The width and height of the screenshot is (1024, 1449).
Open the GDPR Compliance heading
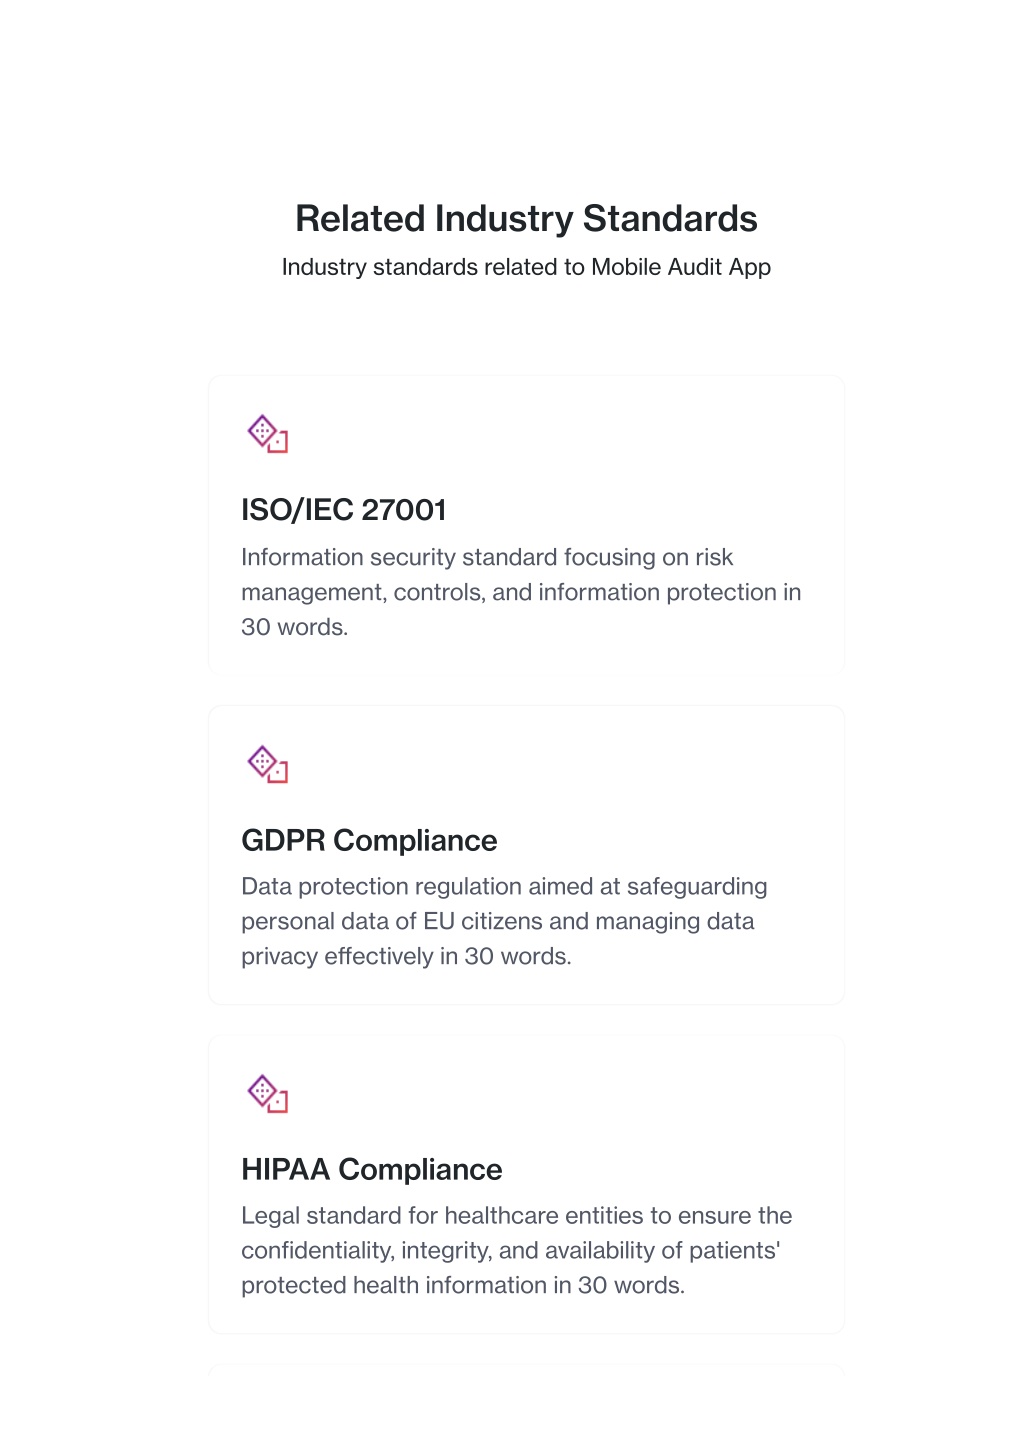(369, 840)
